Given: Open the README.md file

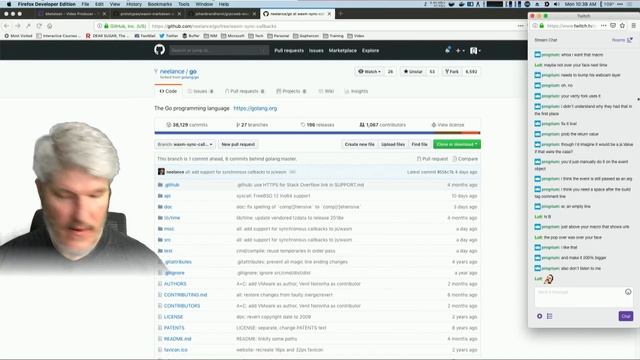Looking at the screenshot, I should click(178, 339).
